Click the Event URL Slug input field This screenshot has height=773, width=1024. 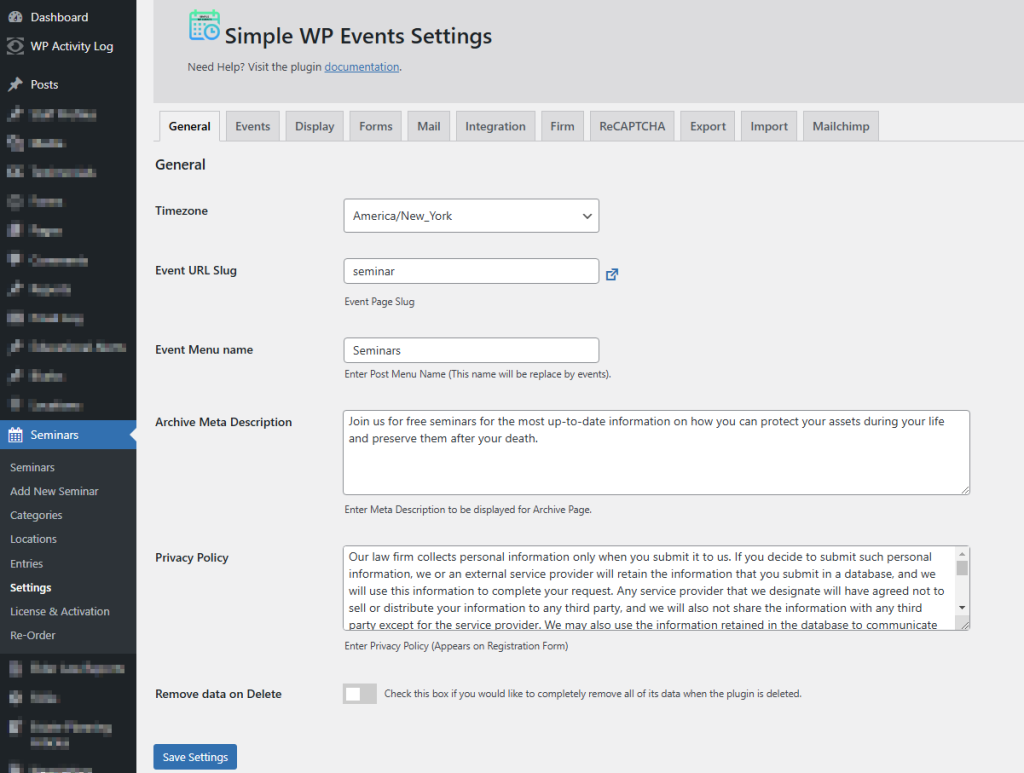point(471,271)
